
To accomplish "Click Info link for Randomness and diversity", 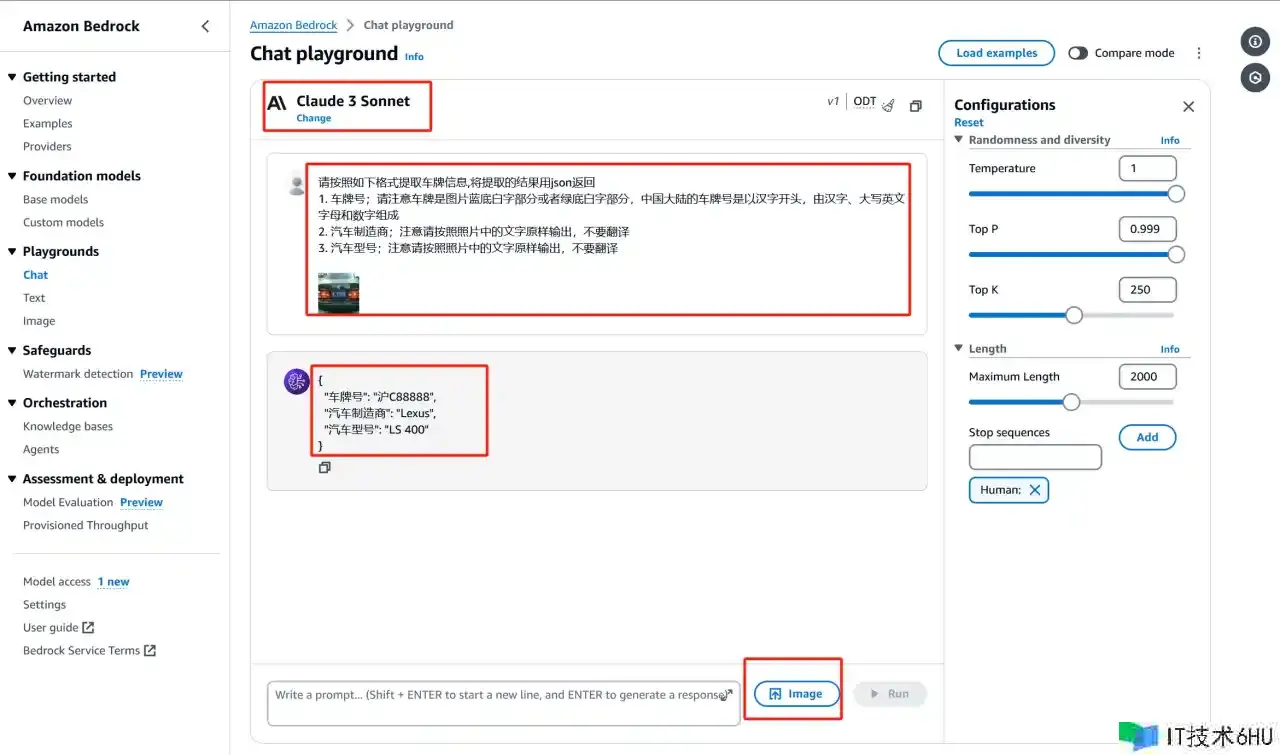I will coord(1170,141).
